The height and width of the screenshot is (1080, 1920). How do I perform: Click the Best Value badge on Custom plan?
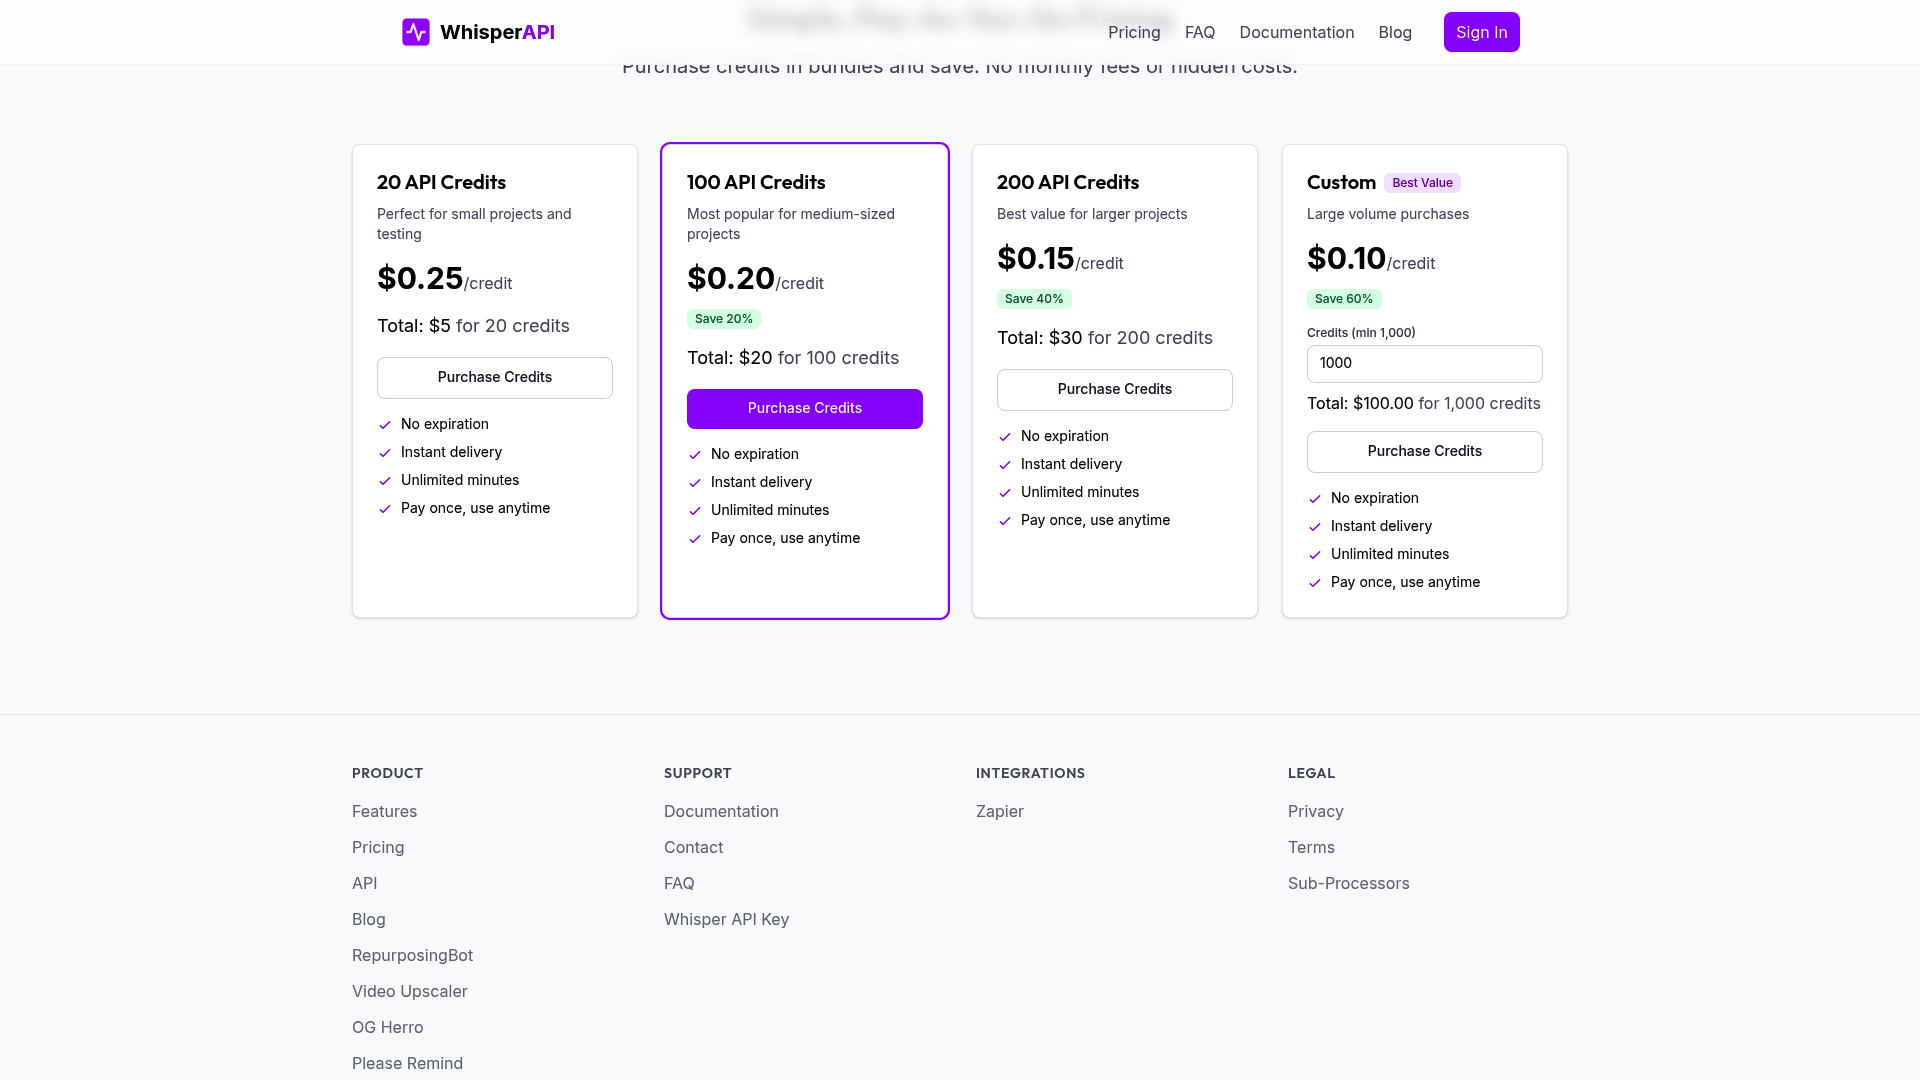point(1422,182)
